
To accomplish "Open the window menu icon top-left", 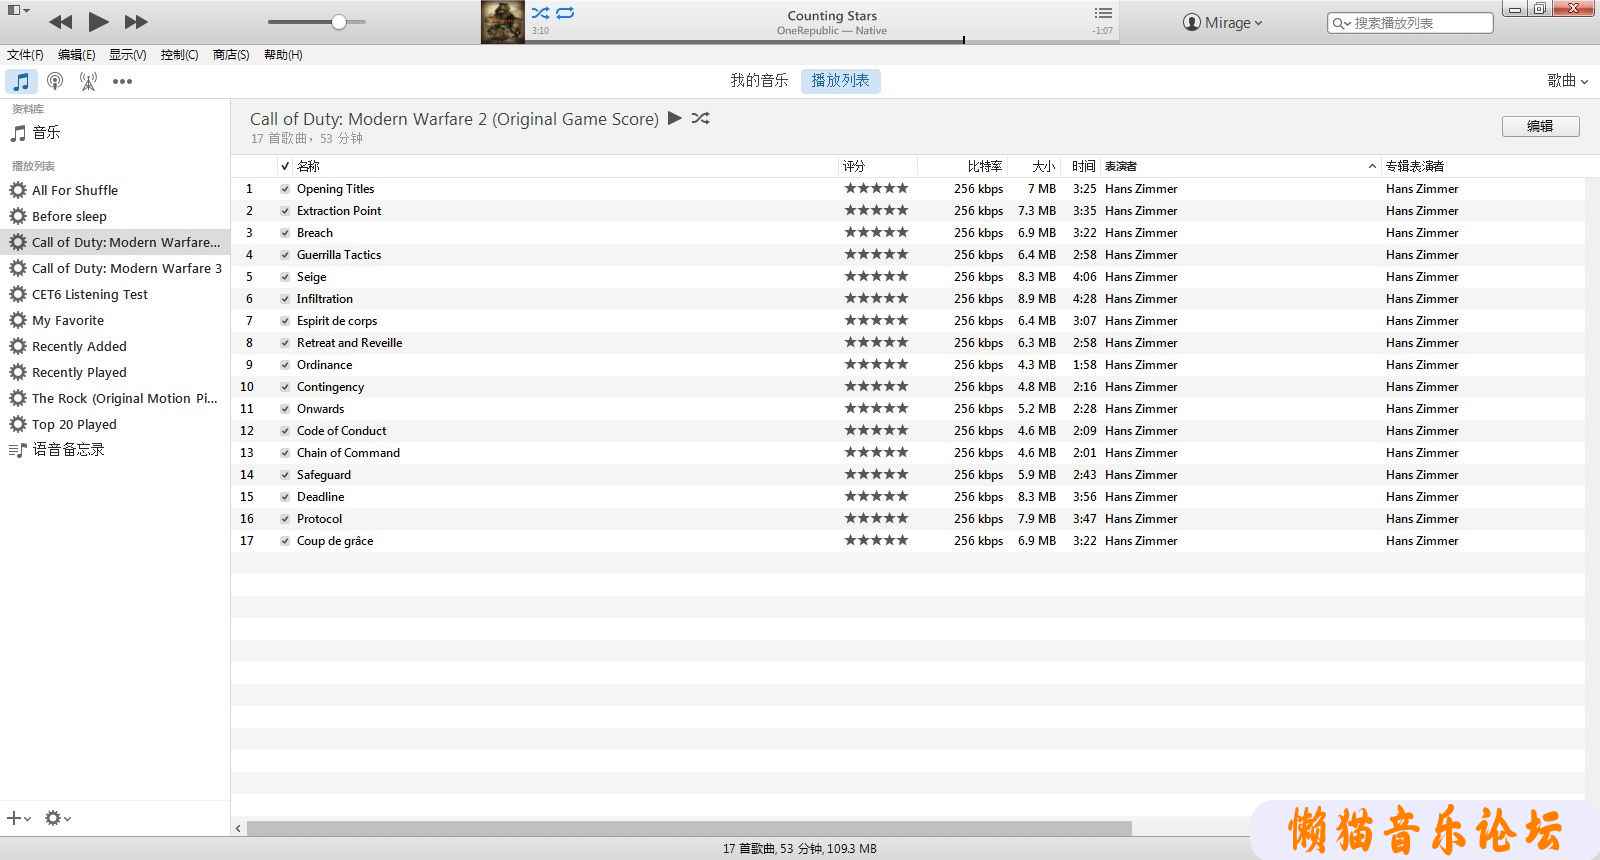I will click(x=18, y=10).
